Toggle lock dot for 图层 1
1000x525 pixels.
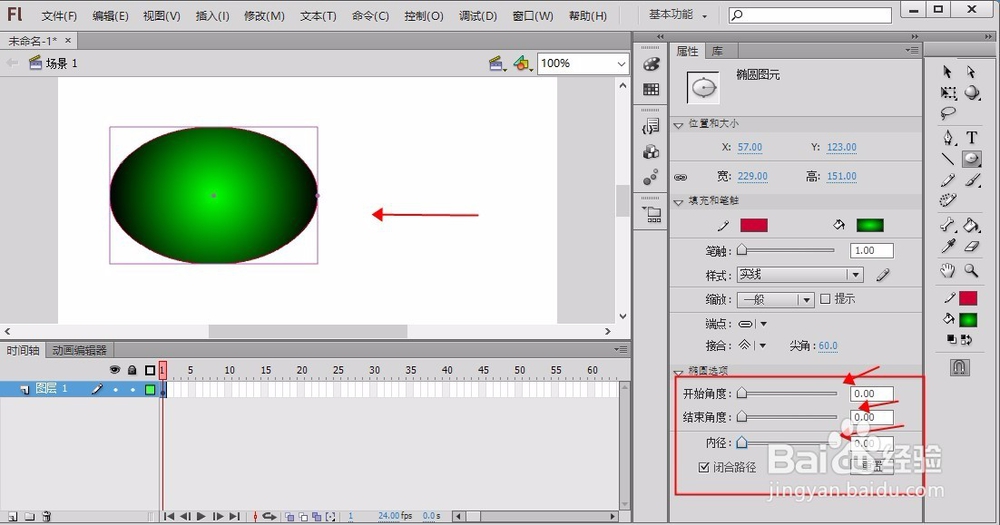(x=133, y=389)
